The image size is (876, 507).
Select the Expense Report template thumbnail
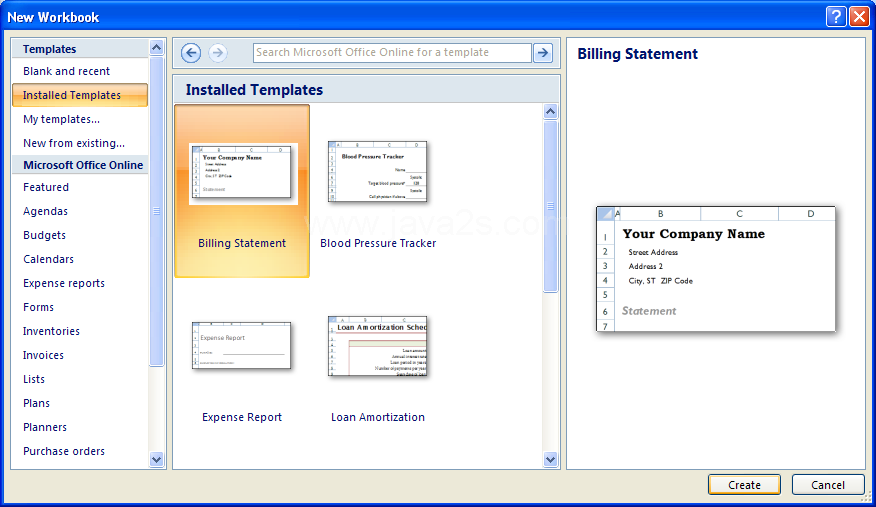[241, 345]
